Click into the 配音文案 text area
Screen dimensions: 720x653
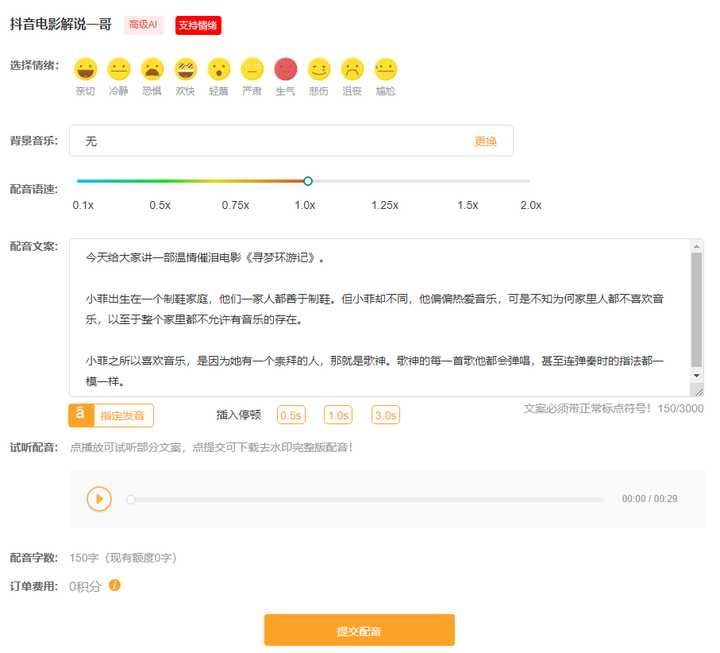(x=379, y=317)
